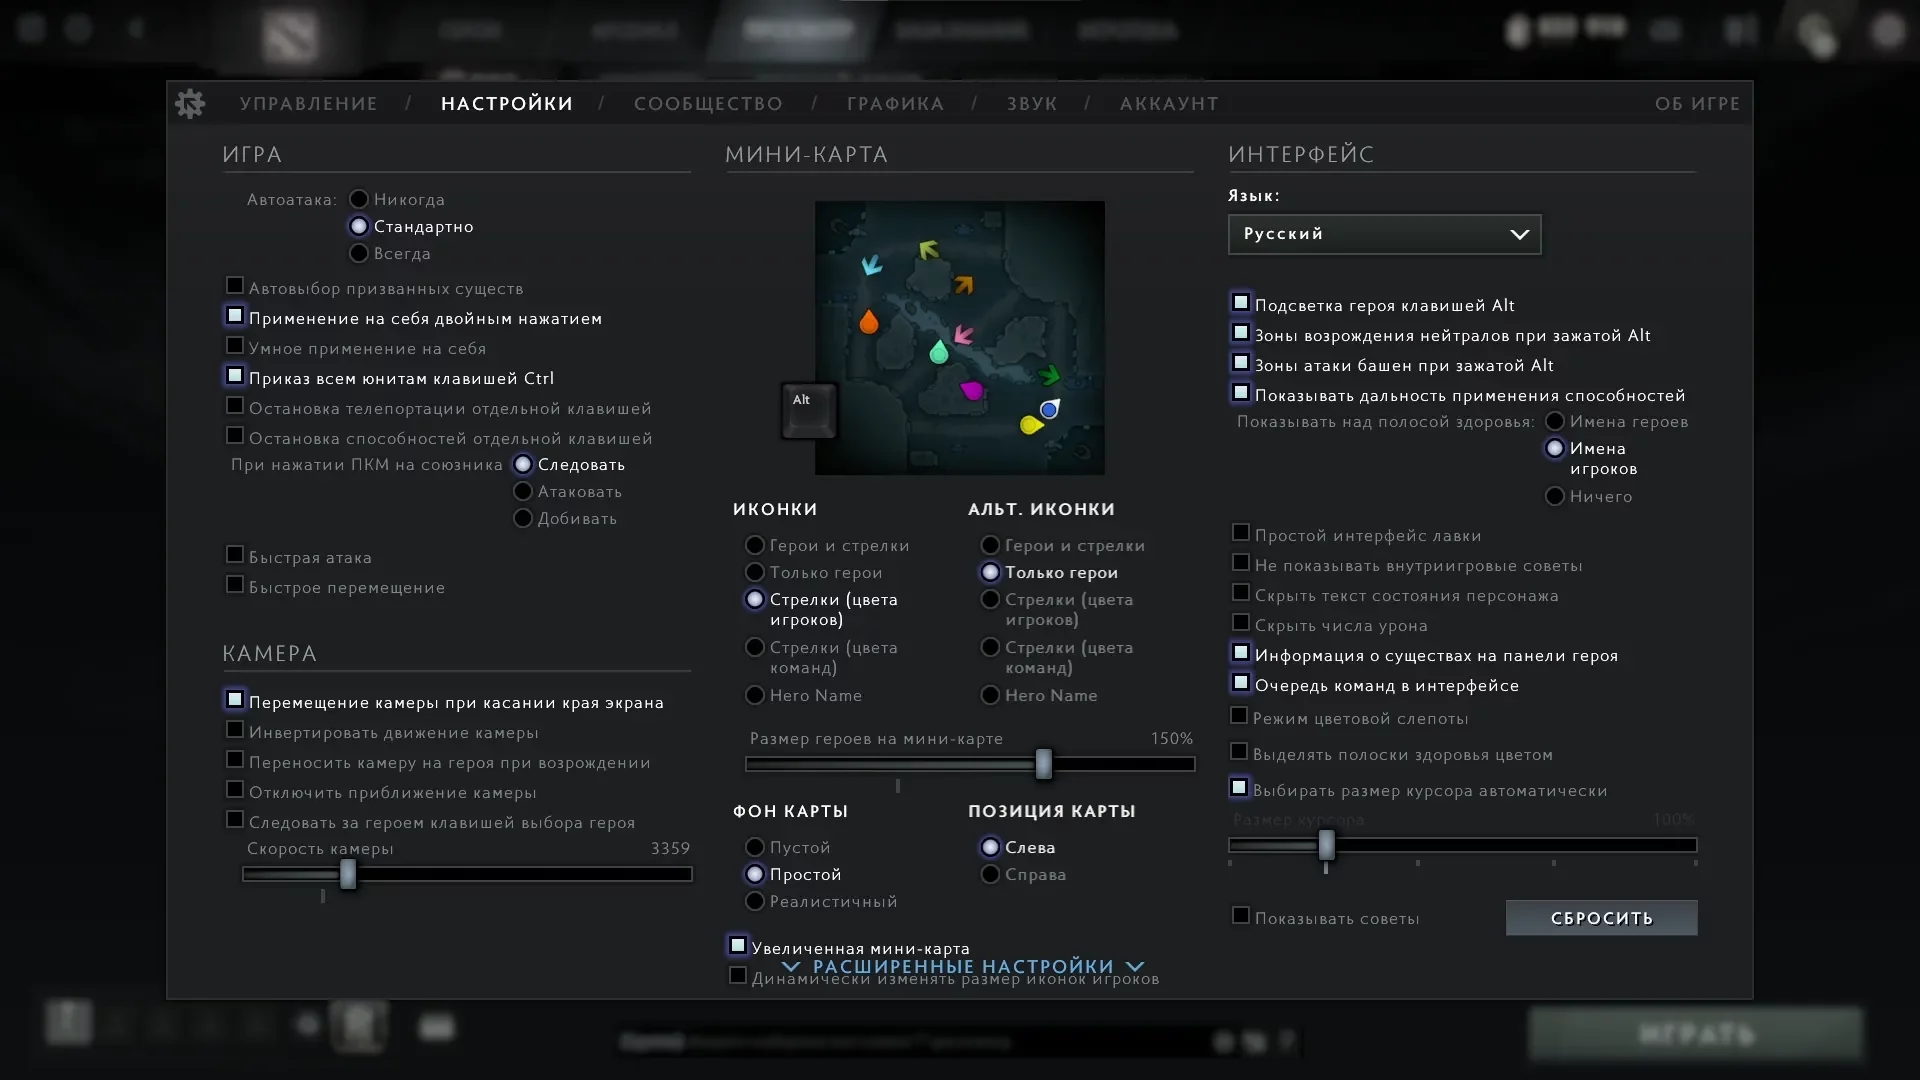Open the Звук tab
1920x1080 pixels.
click(x=1031, y=104)
